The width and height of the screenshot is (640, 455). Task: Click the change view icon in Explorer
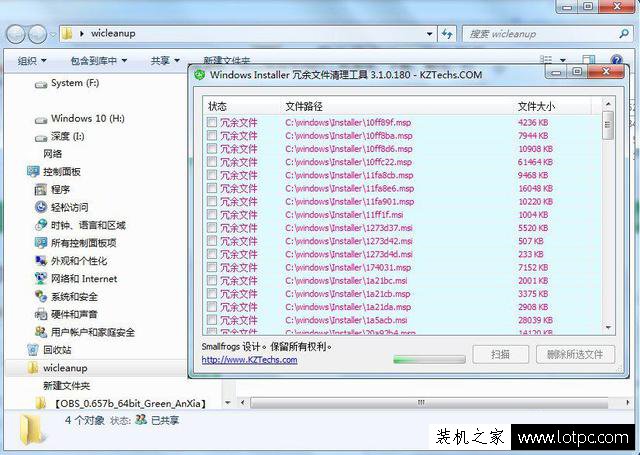tap(546, 60)
